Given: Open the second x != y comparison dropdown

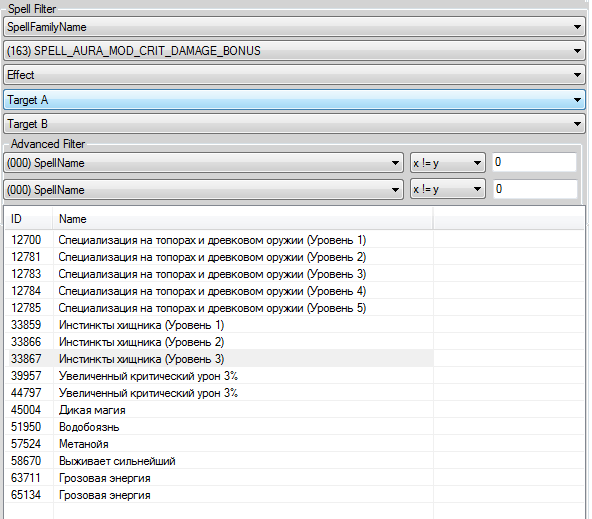Looking at the screenshot, I should point(448,189).
